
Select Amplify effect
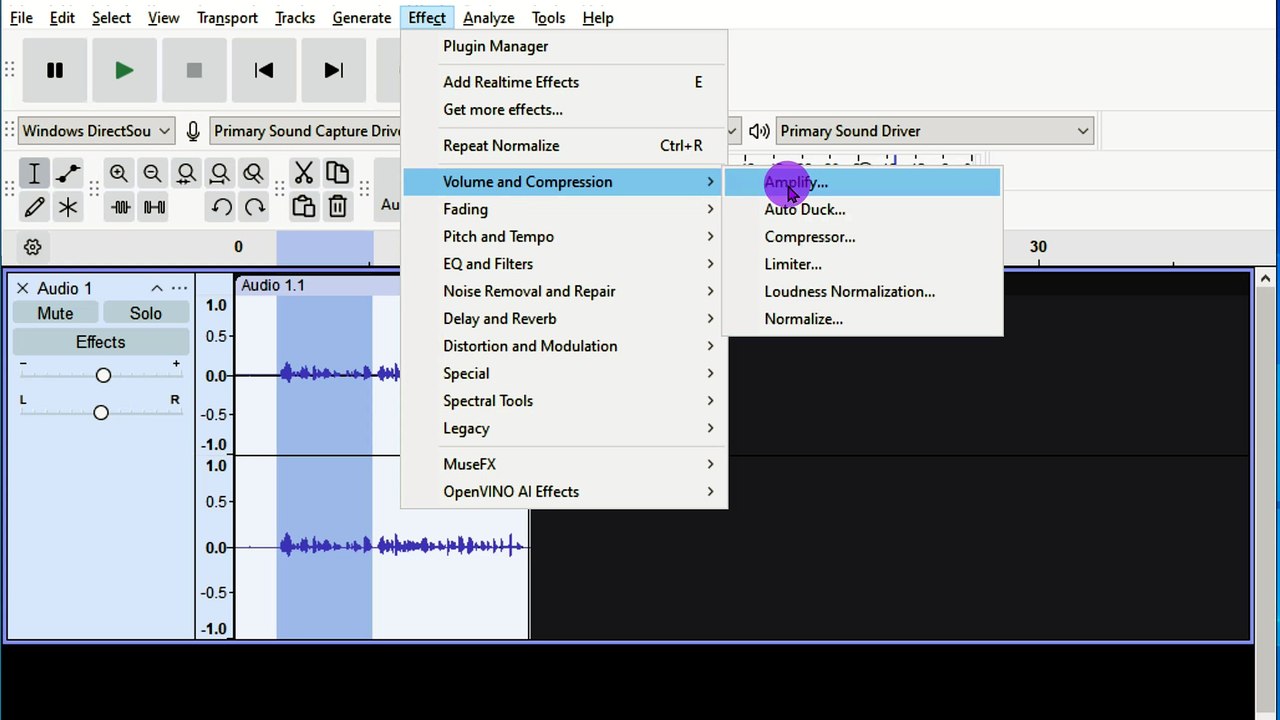point(862,182)
